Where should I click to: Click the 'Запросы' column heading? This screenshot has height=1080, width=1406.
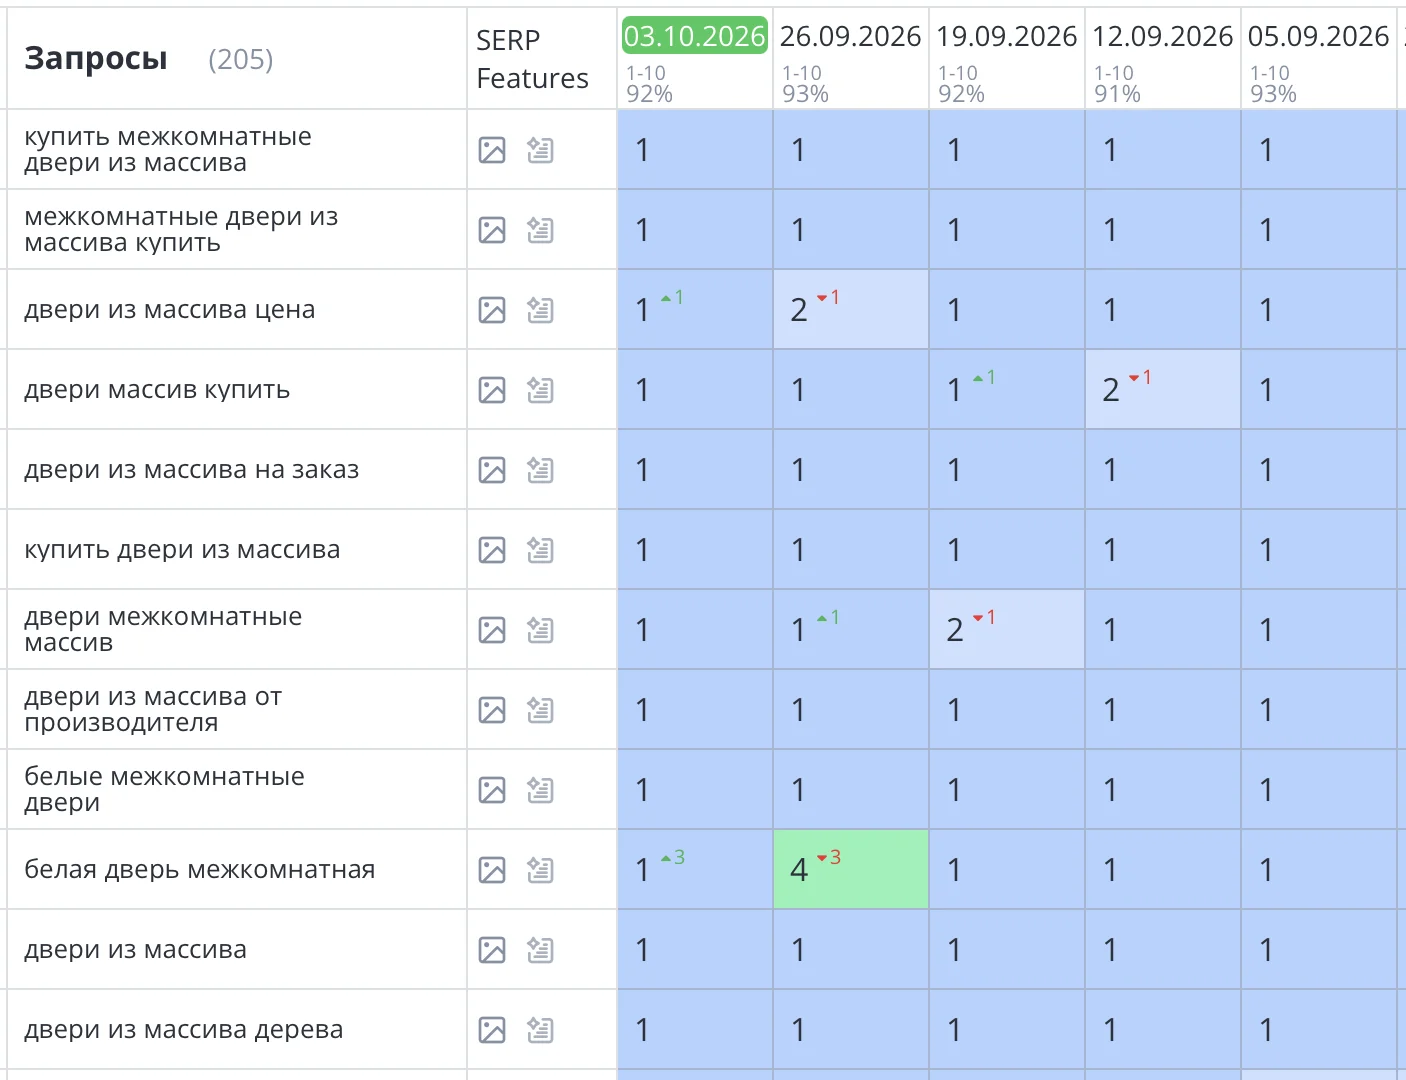tap(96, 59)
